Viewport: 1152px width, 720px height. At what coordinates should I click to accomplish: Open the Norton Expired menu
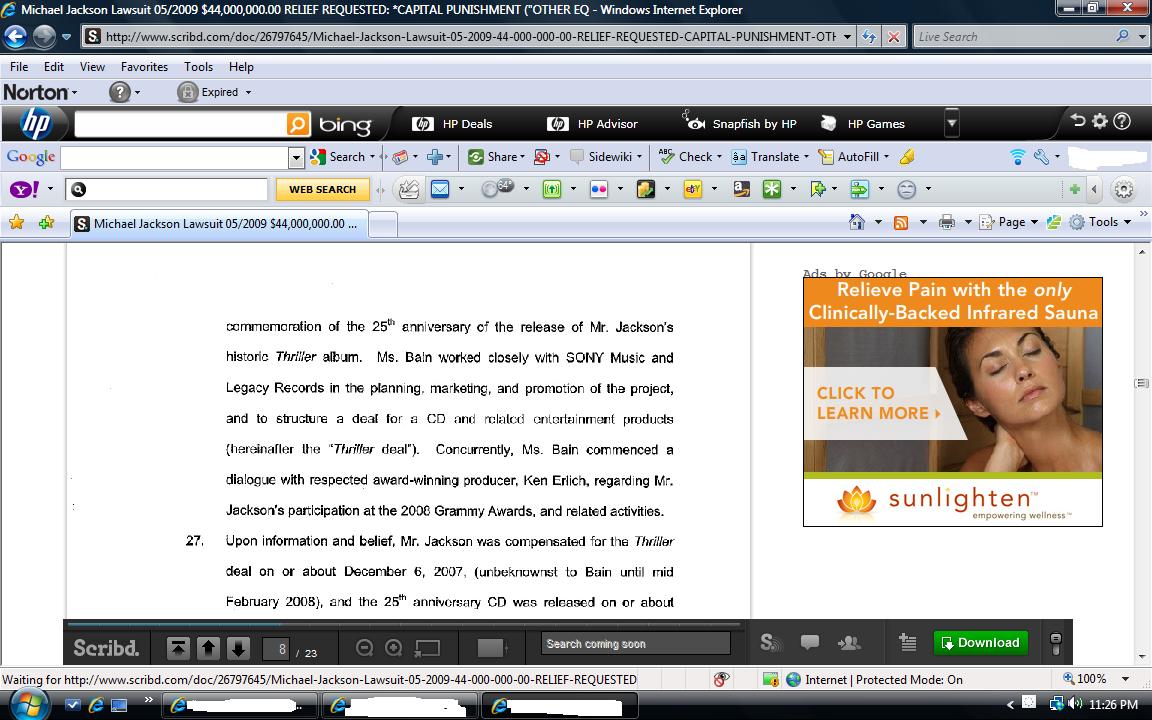pyautogui.click(x=215, y=92)
